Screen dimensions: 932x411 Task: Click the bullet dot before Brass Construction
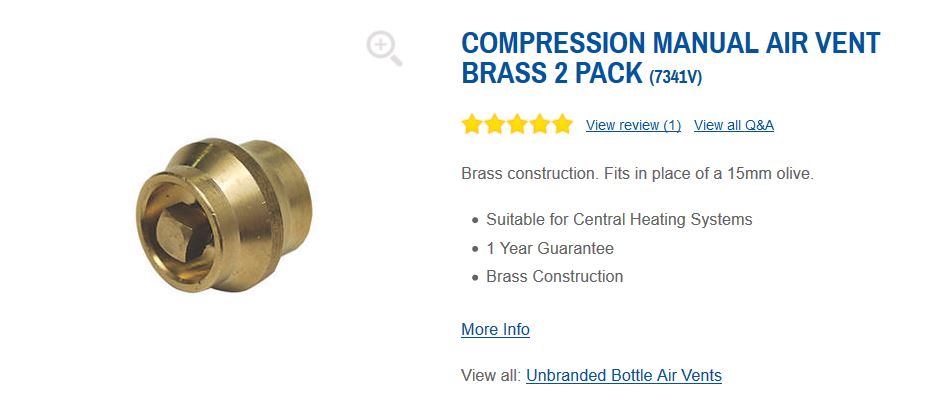474,277
